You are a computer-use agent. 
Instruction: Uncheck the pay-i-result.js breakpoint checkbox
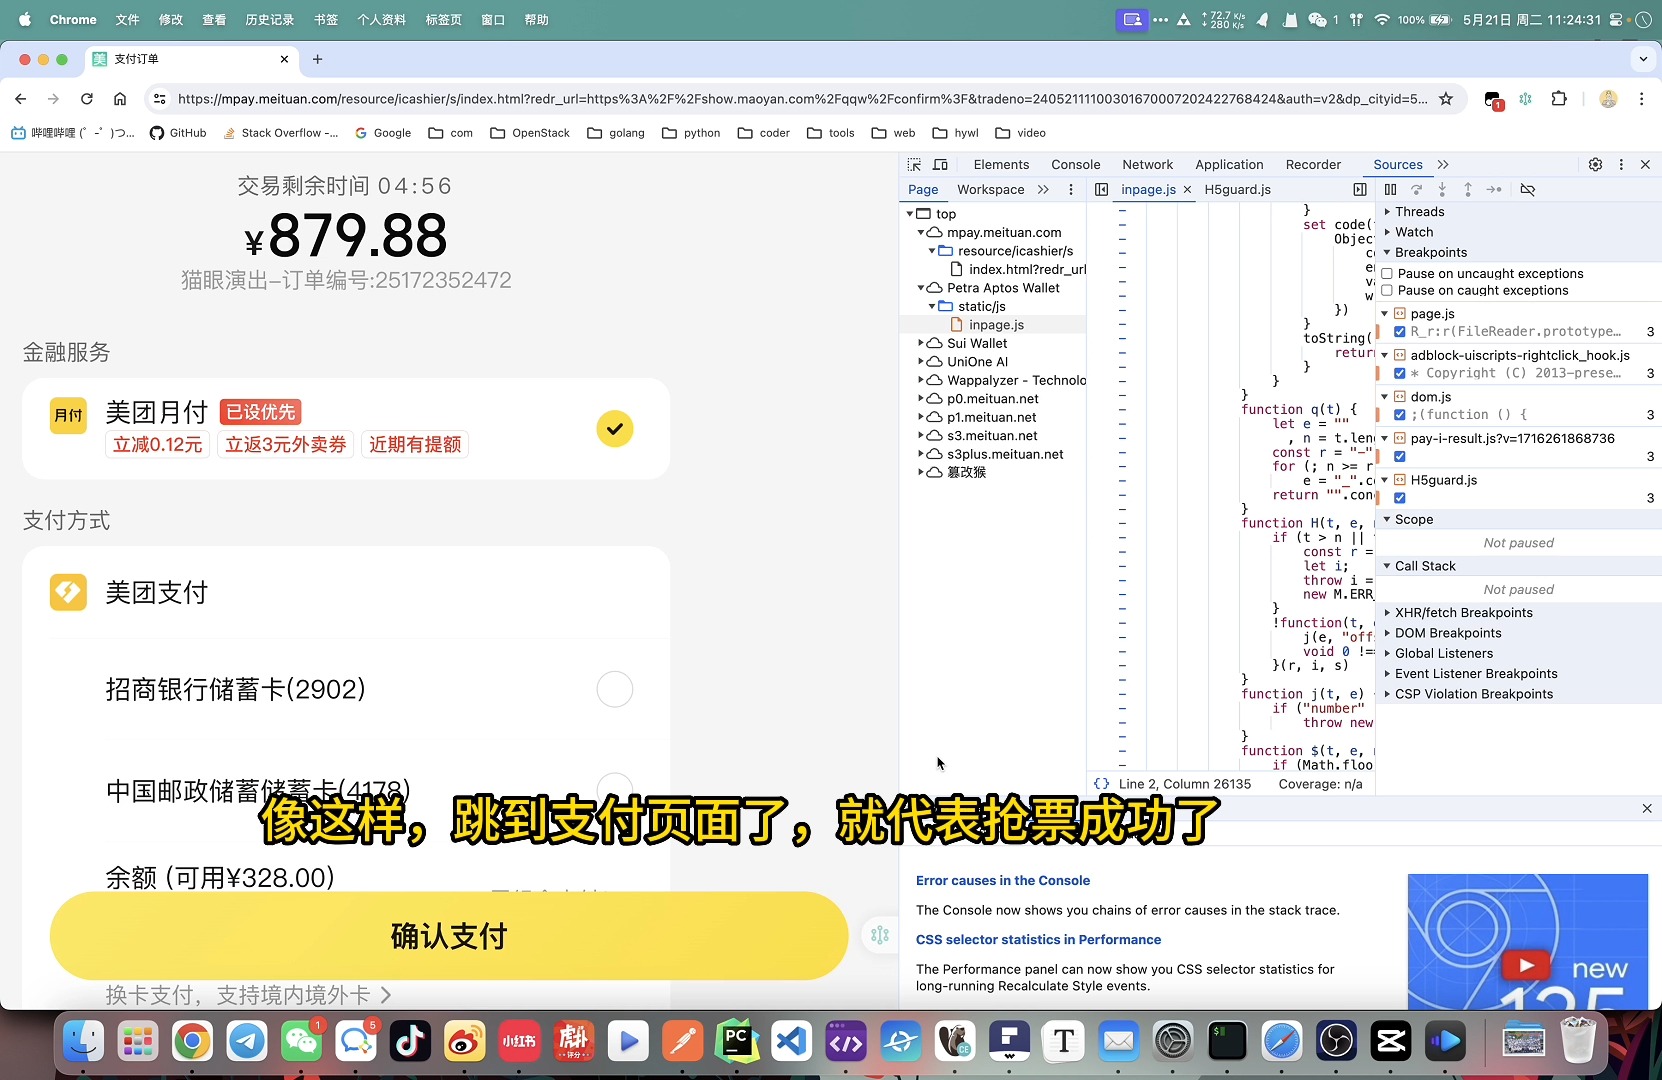pyautogui.click(x=1400, y=457)
